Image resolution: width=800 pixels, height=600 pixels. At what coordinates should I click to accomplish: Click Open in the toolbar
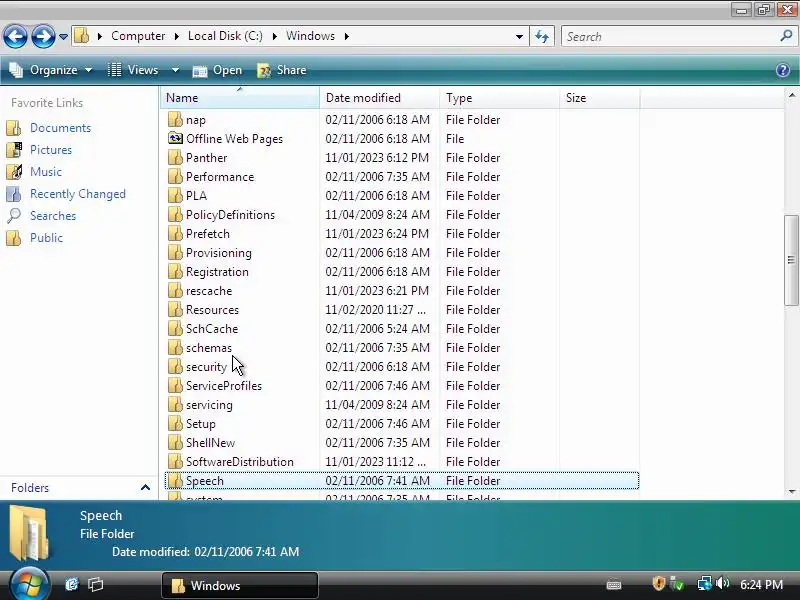coord(217,70)
